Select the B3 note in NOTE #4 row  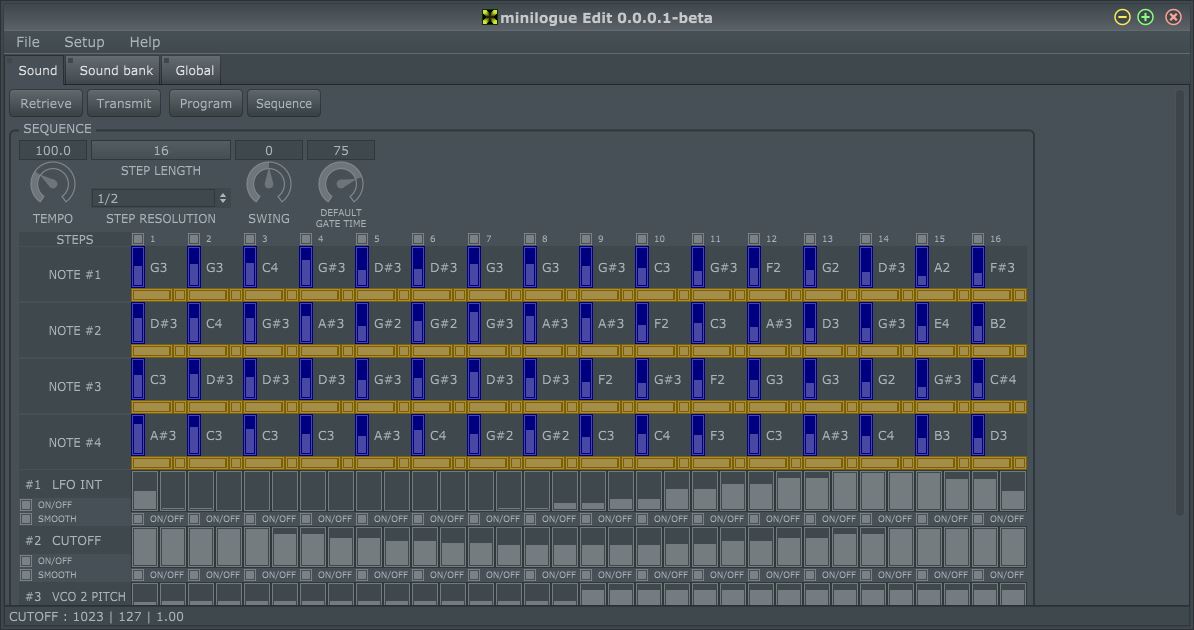(x=942, y=436)
